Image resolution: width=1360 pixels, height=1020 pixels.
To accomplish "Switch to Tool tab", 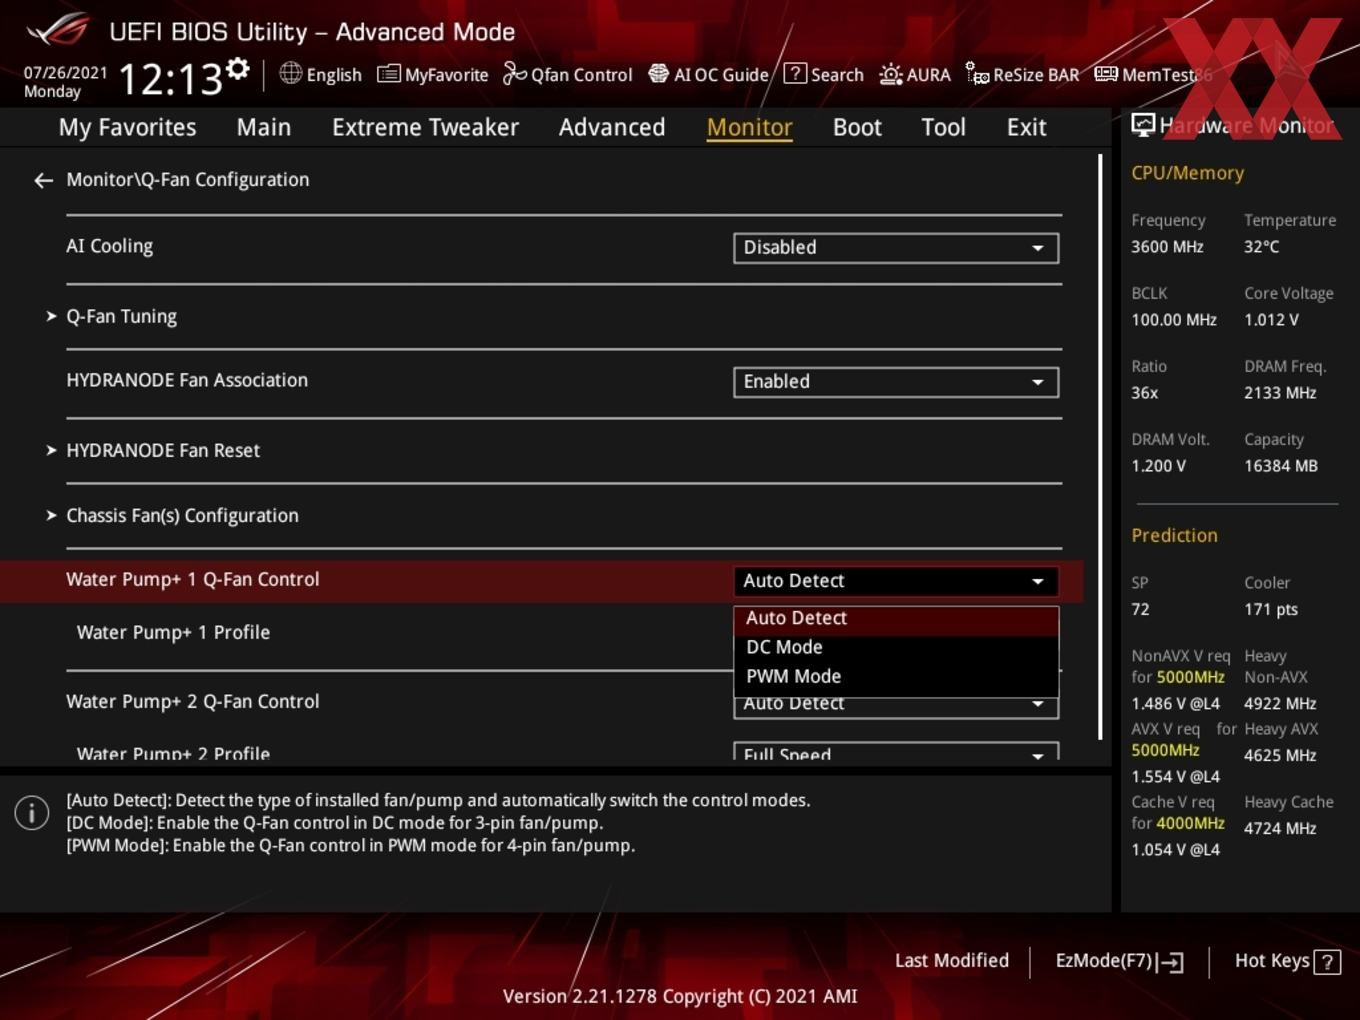I will tap(943, 127).
